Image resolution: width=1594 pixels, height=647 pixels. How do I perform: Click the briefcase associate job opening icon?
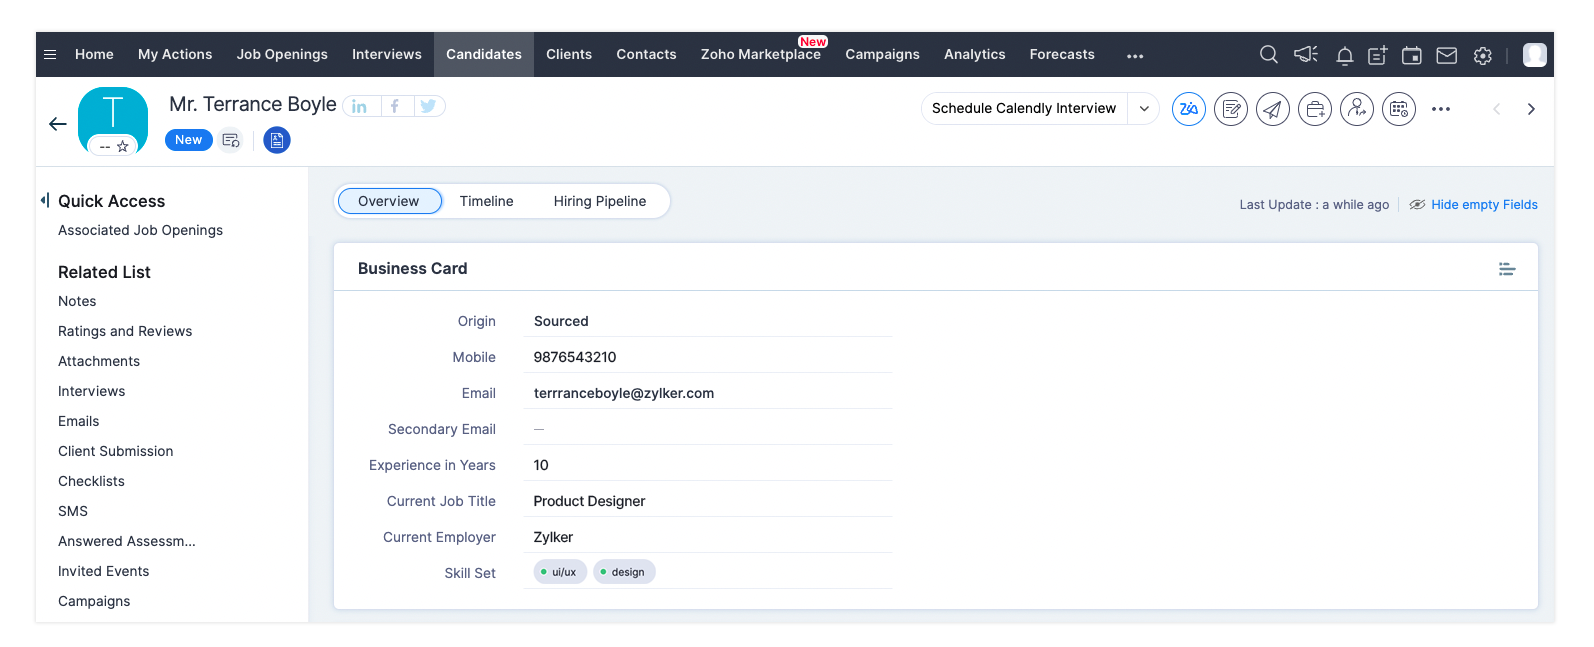[x=1314, y=109]
